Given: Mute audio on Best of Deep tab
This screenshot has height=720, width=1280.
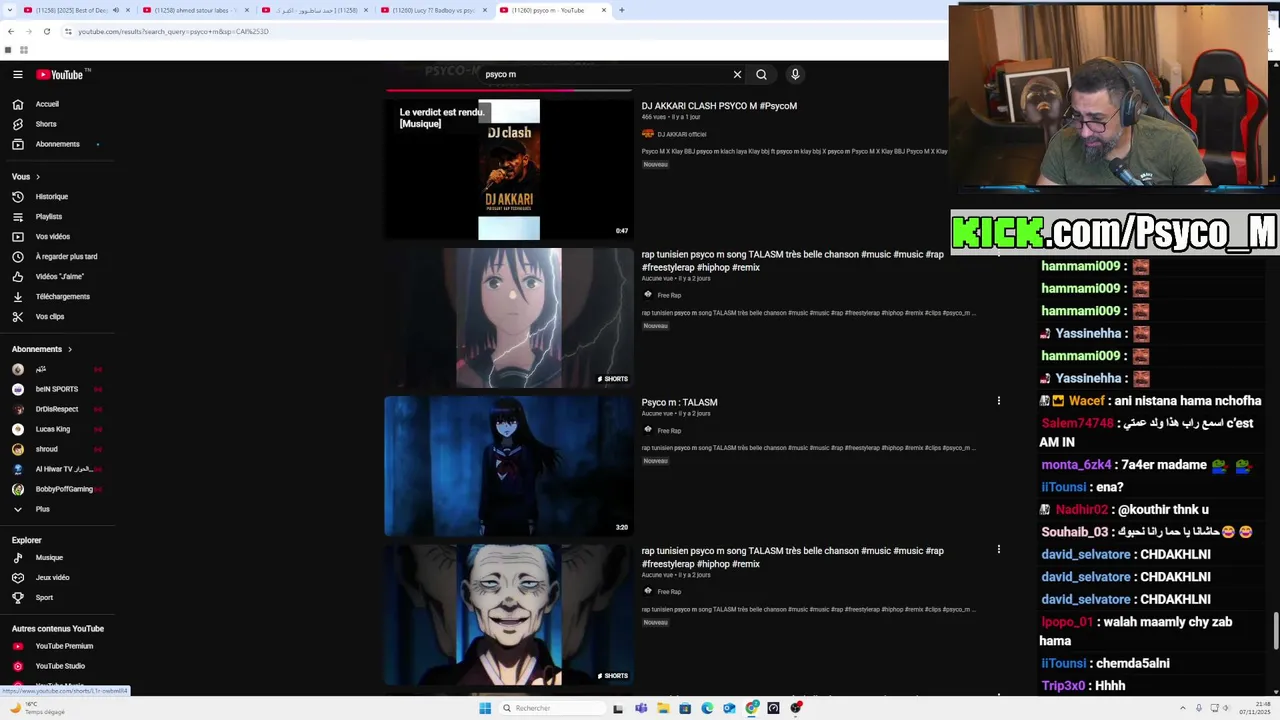Looking at the screenshot, I should click(x=115, y=10).
